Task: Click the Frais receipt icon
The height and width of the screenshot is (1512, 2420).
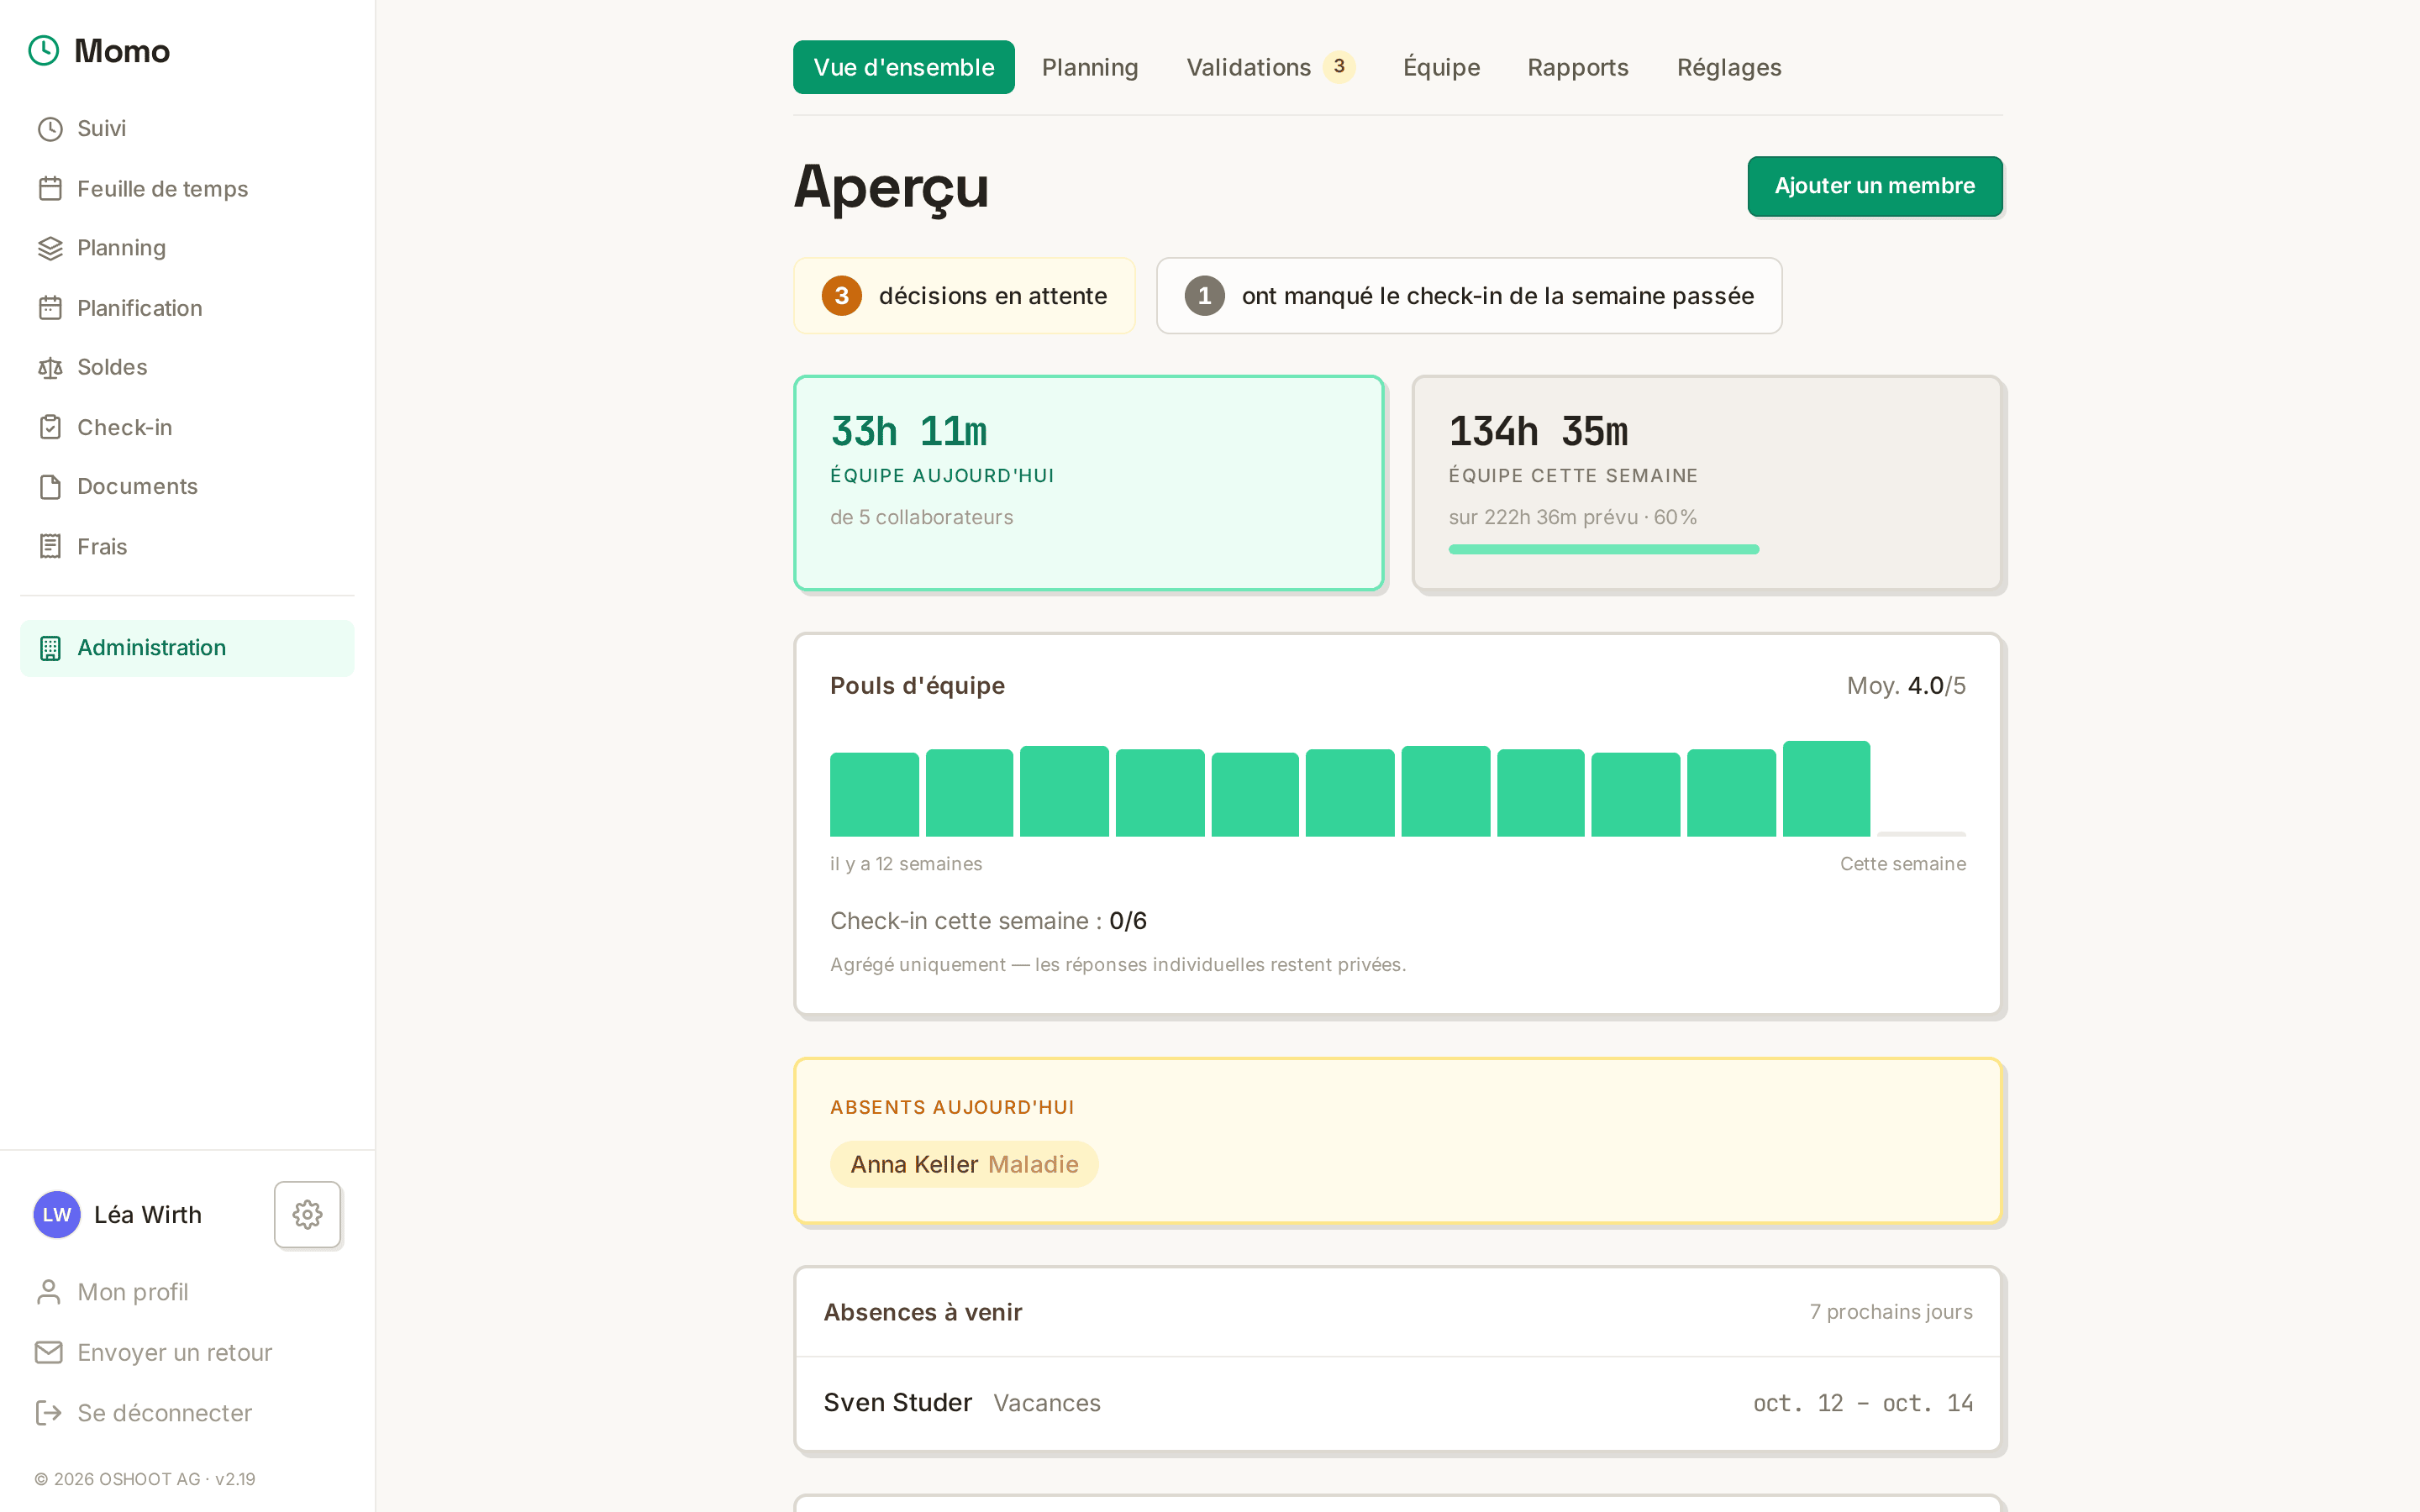Action: tap(50, 546)
